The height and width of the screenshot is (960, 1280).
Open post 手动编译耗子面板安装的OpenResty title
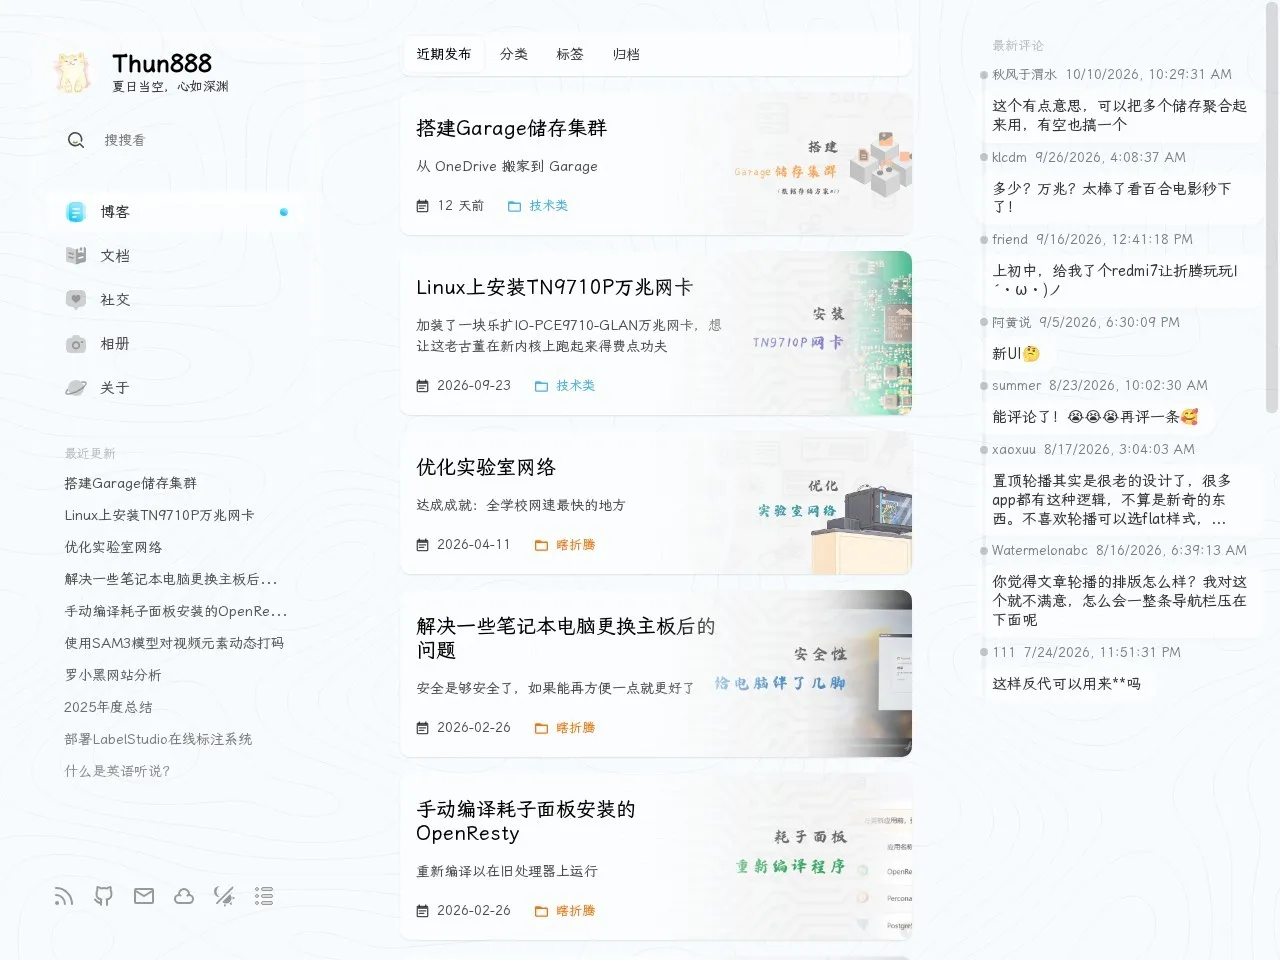point(526,821)
